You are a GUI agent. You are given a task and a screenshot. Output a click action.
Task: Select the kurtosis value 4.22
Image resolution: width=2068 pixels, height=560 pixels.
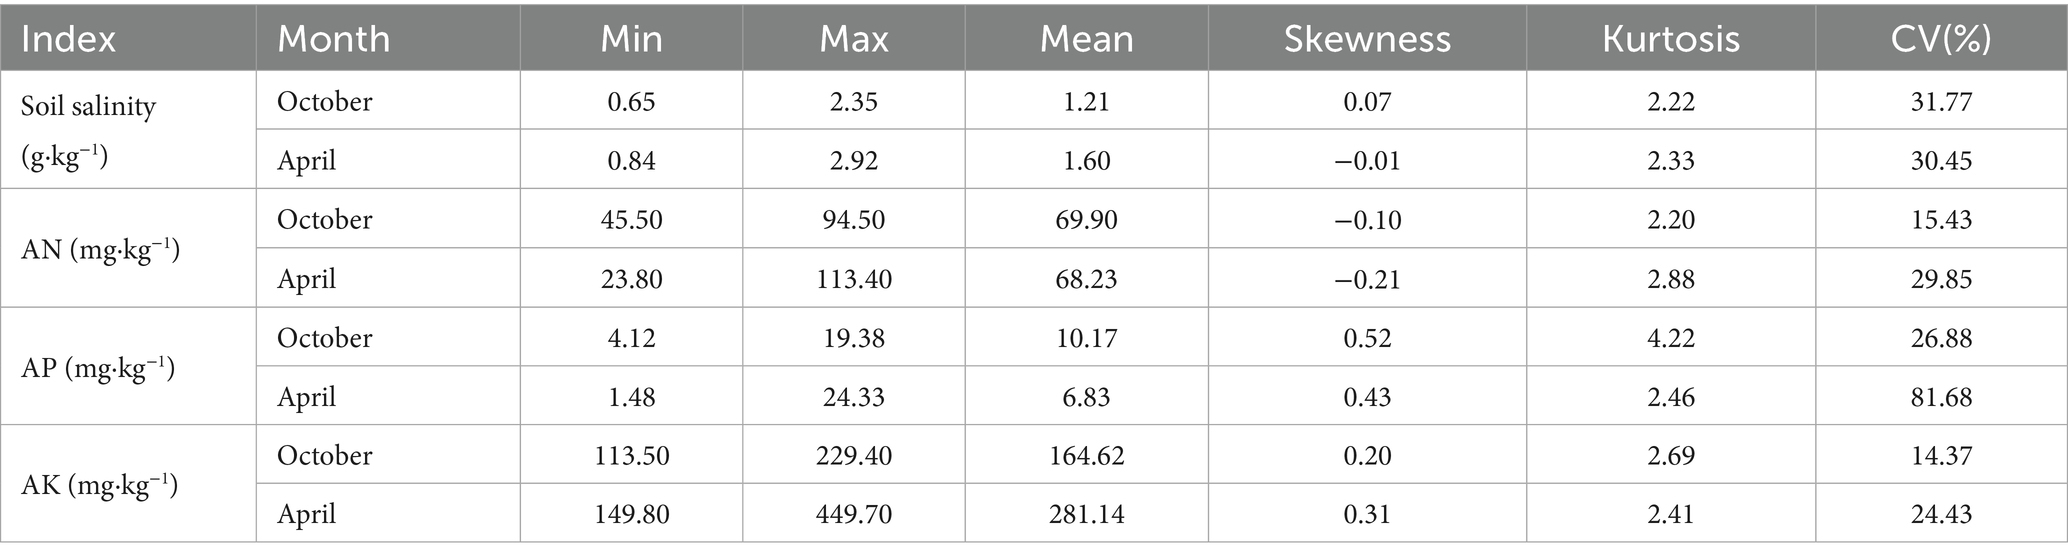tap(1670, 338)
